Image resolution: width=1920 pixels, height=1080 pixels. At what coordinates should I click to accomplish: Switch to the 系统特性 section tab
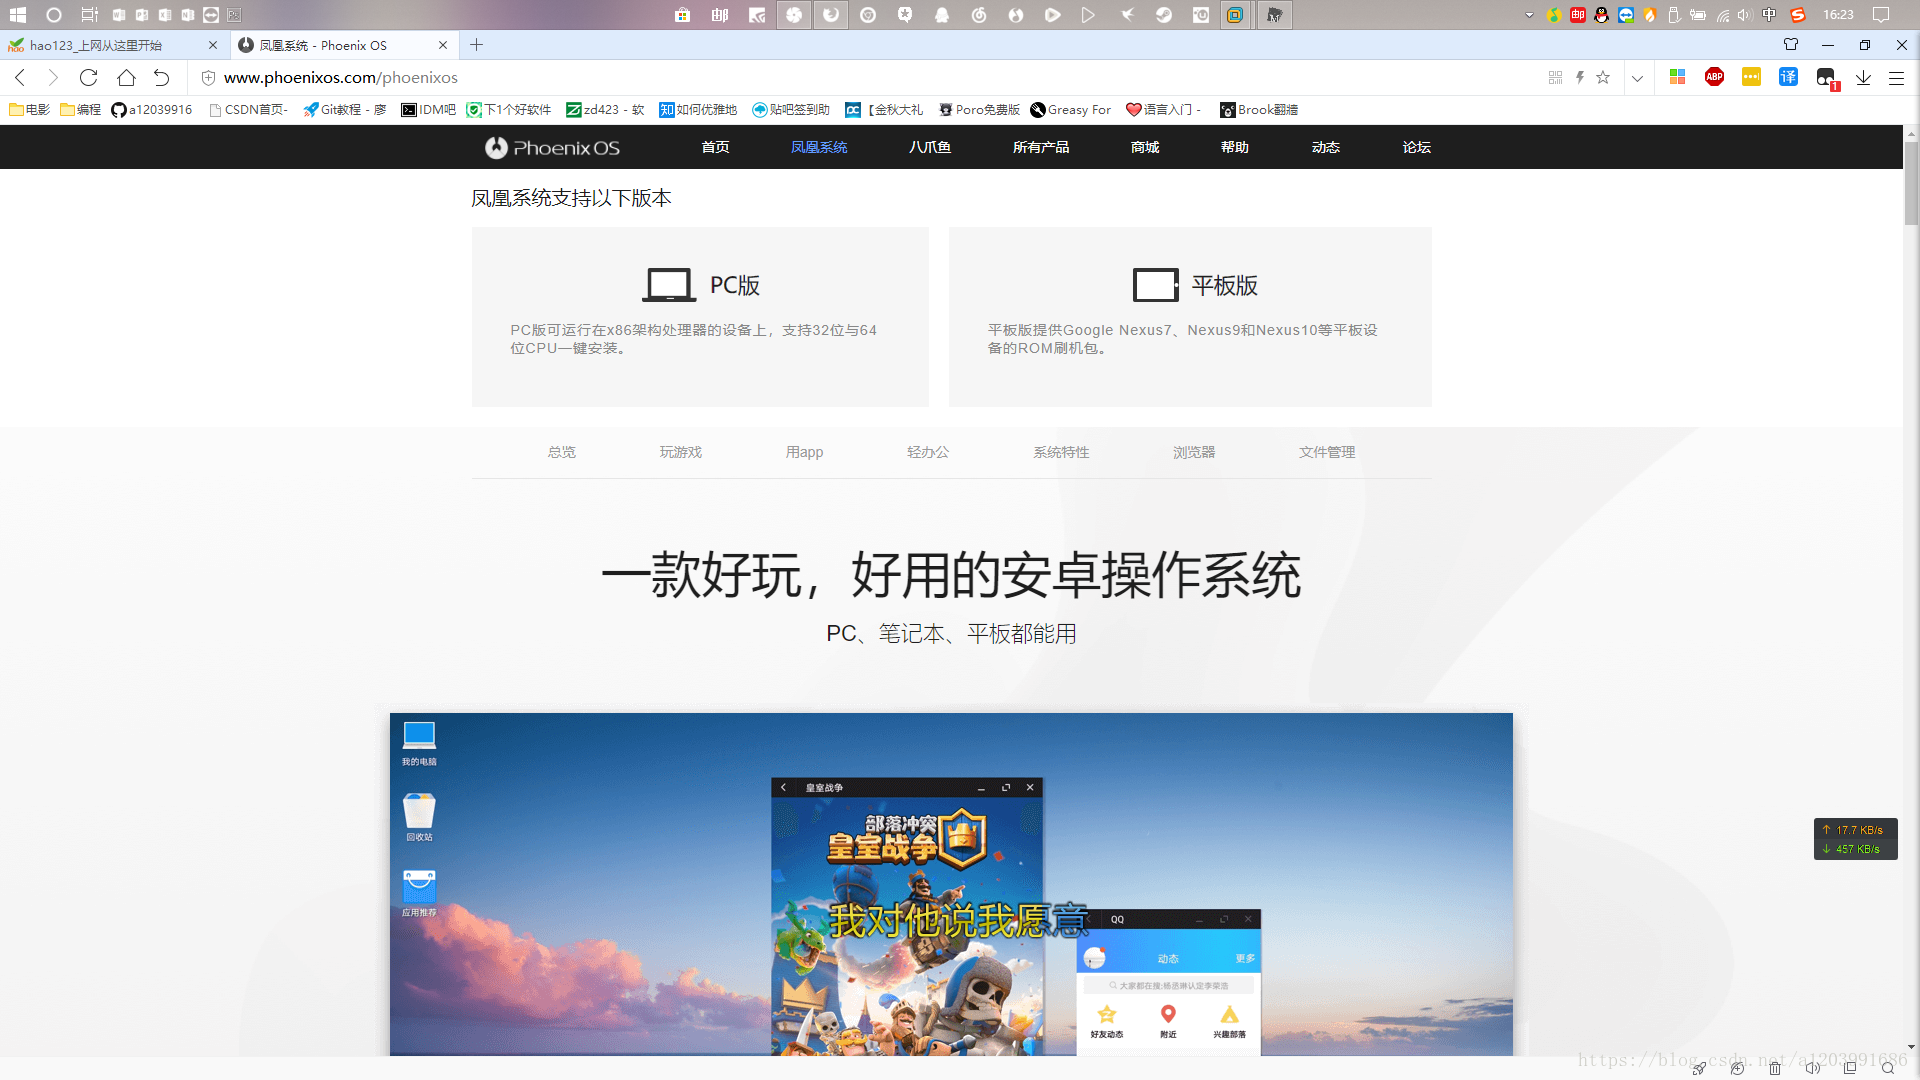[x=1061, y=452]
